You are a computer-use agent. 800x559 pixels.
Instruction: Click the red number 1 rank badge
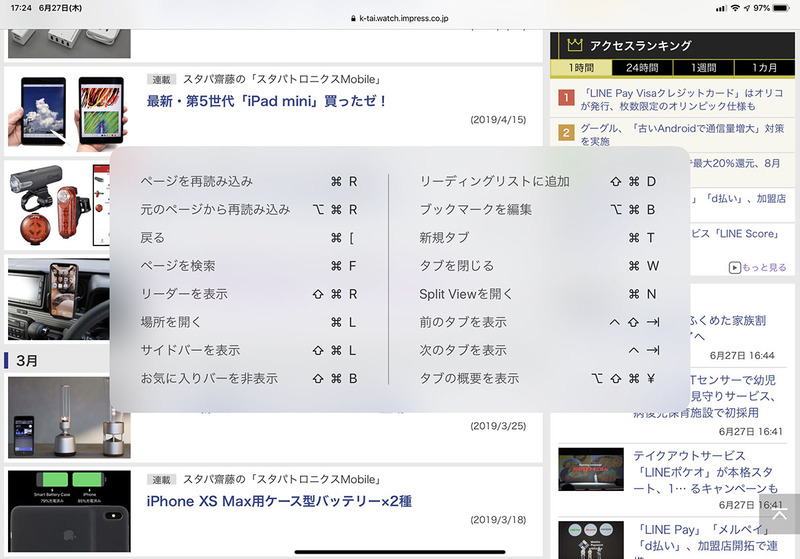[x=566, y=97]
